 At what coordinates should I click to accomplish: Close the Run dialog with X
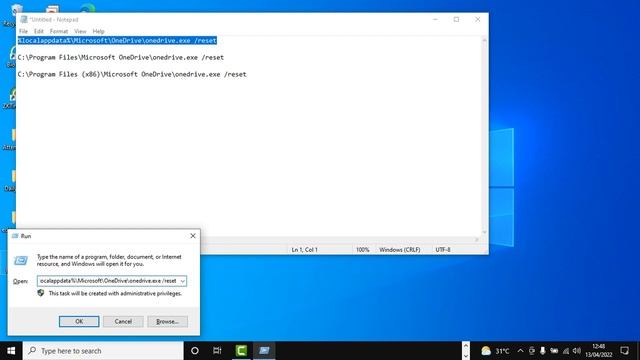[x=193, y=236]
